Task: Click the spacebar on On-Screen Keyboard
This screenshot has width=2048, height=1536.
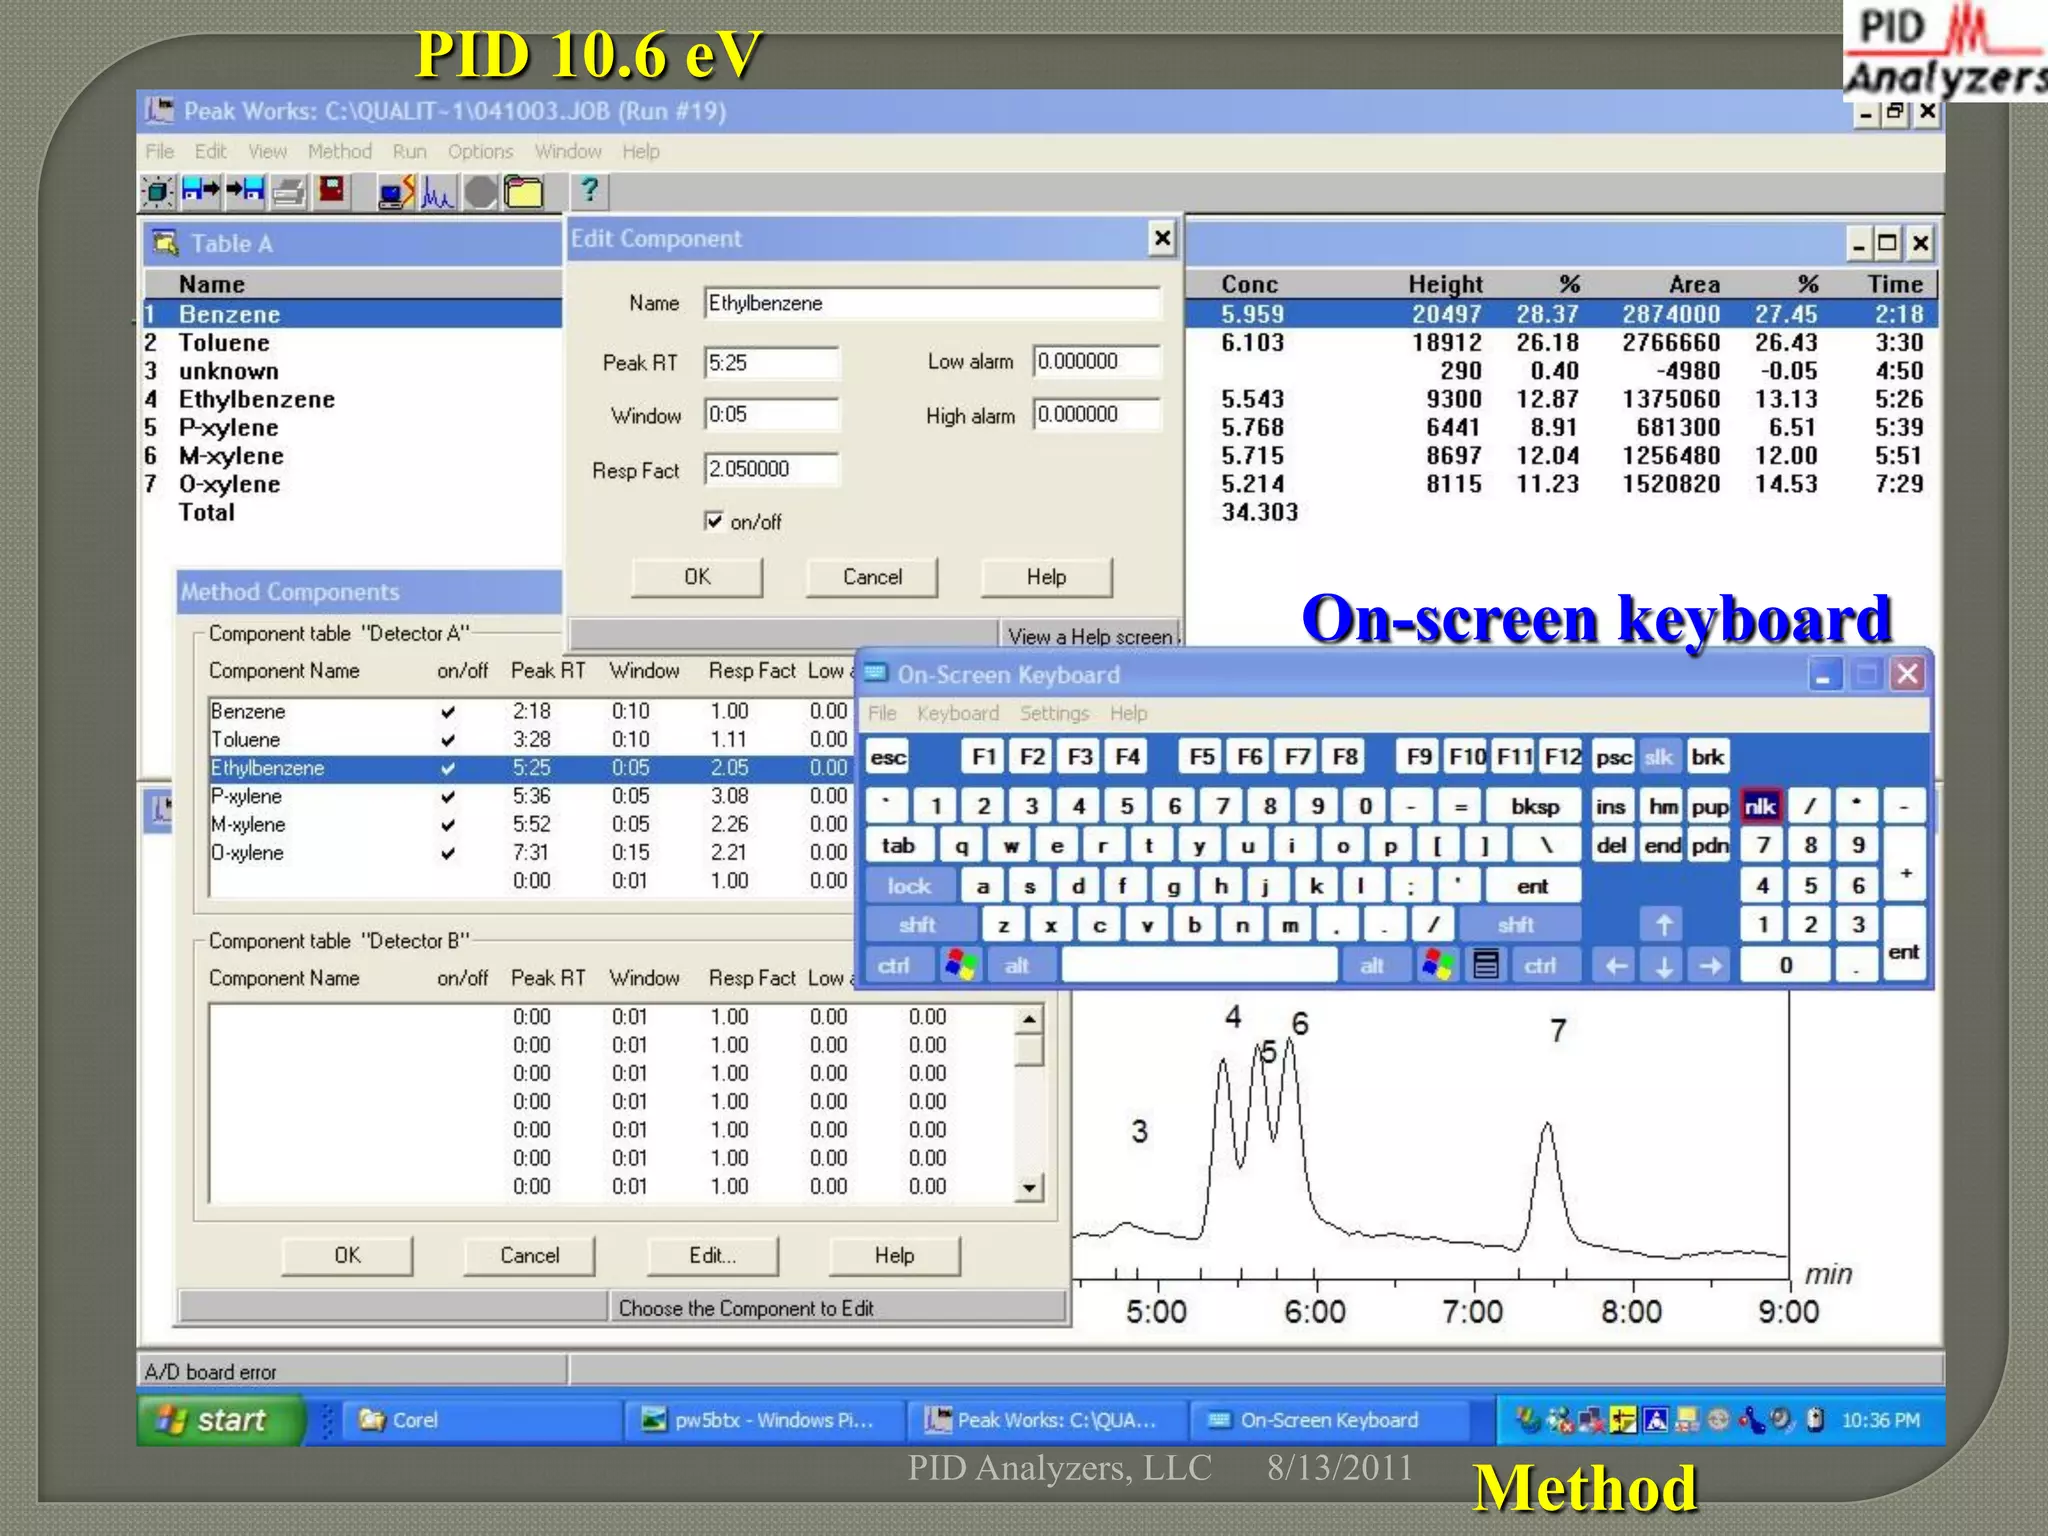Action: pyautogui.click(x=1200, y=965)
